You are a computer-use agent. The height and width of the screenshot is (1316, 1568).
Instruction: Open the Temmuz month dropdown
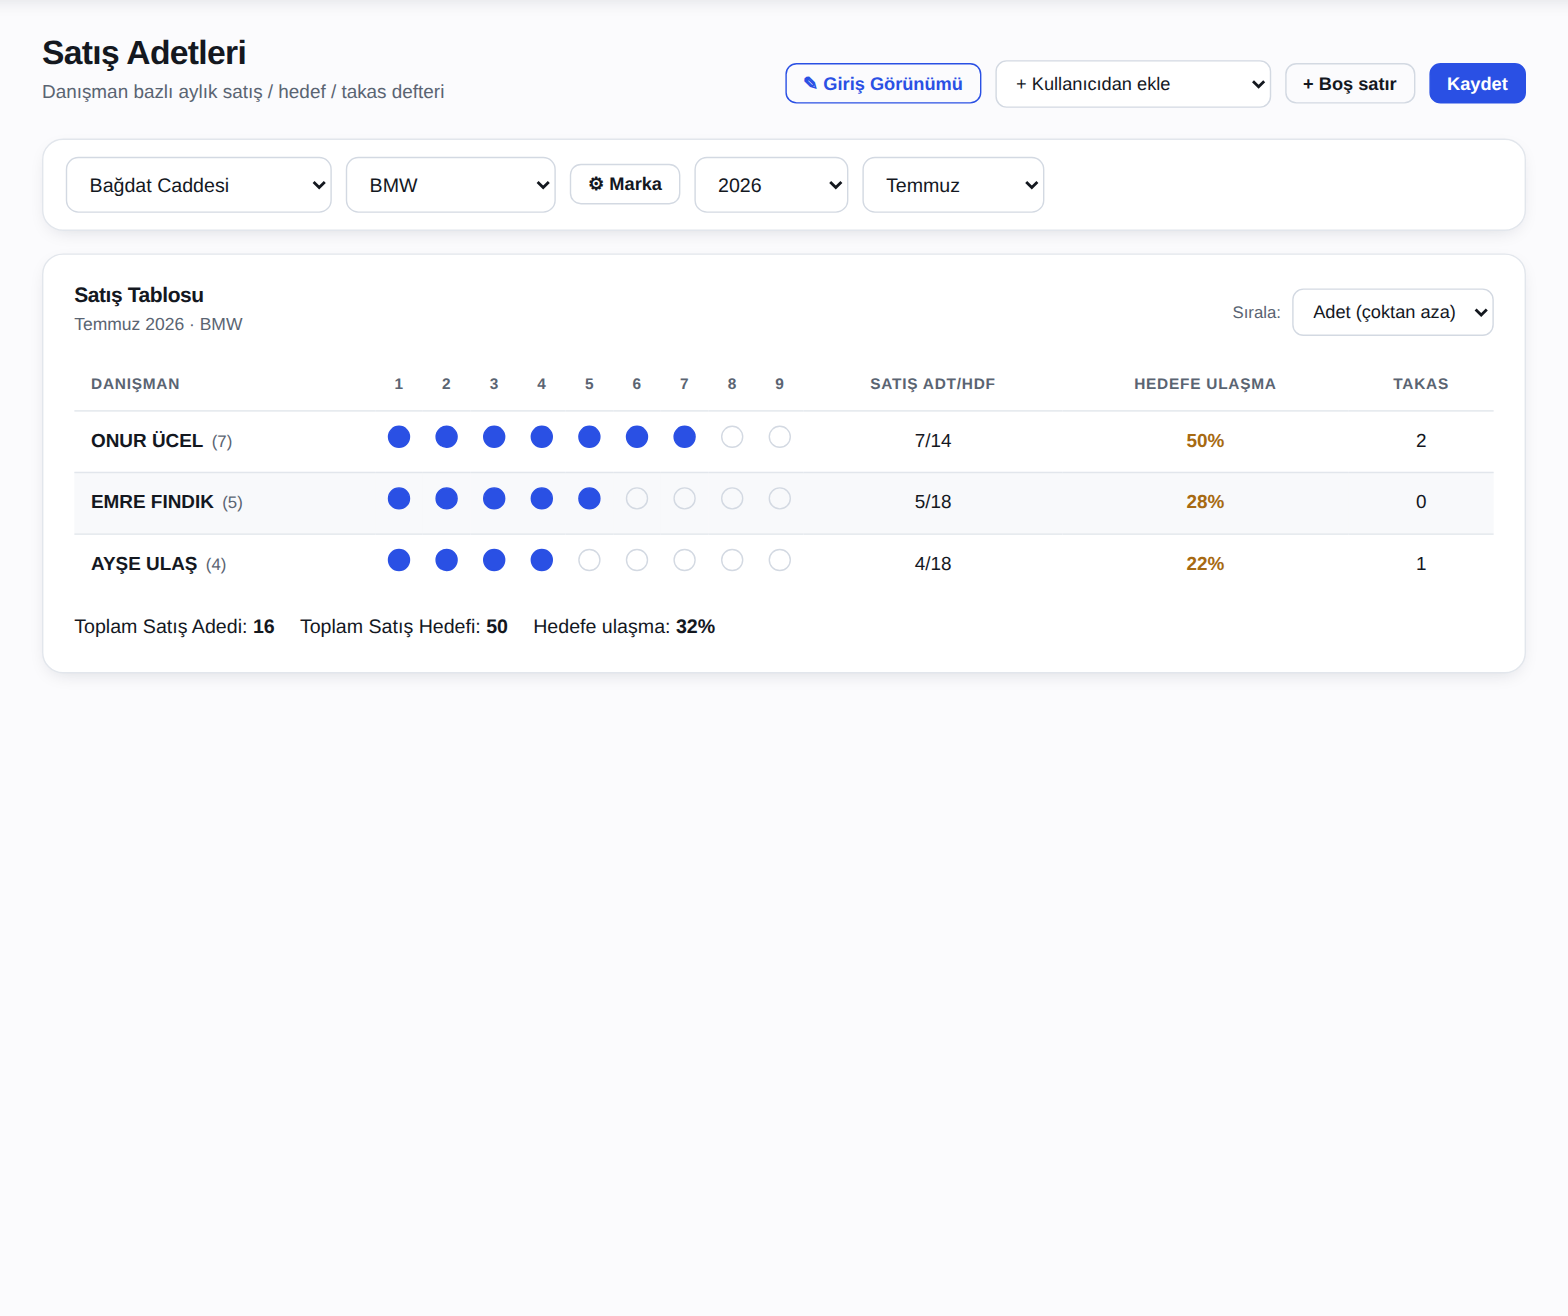click(x=953, y=185)
